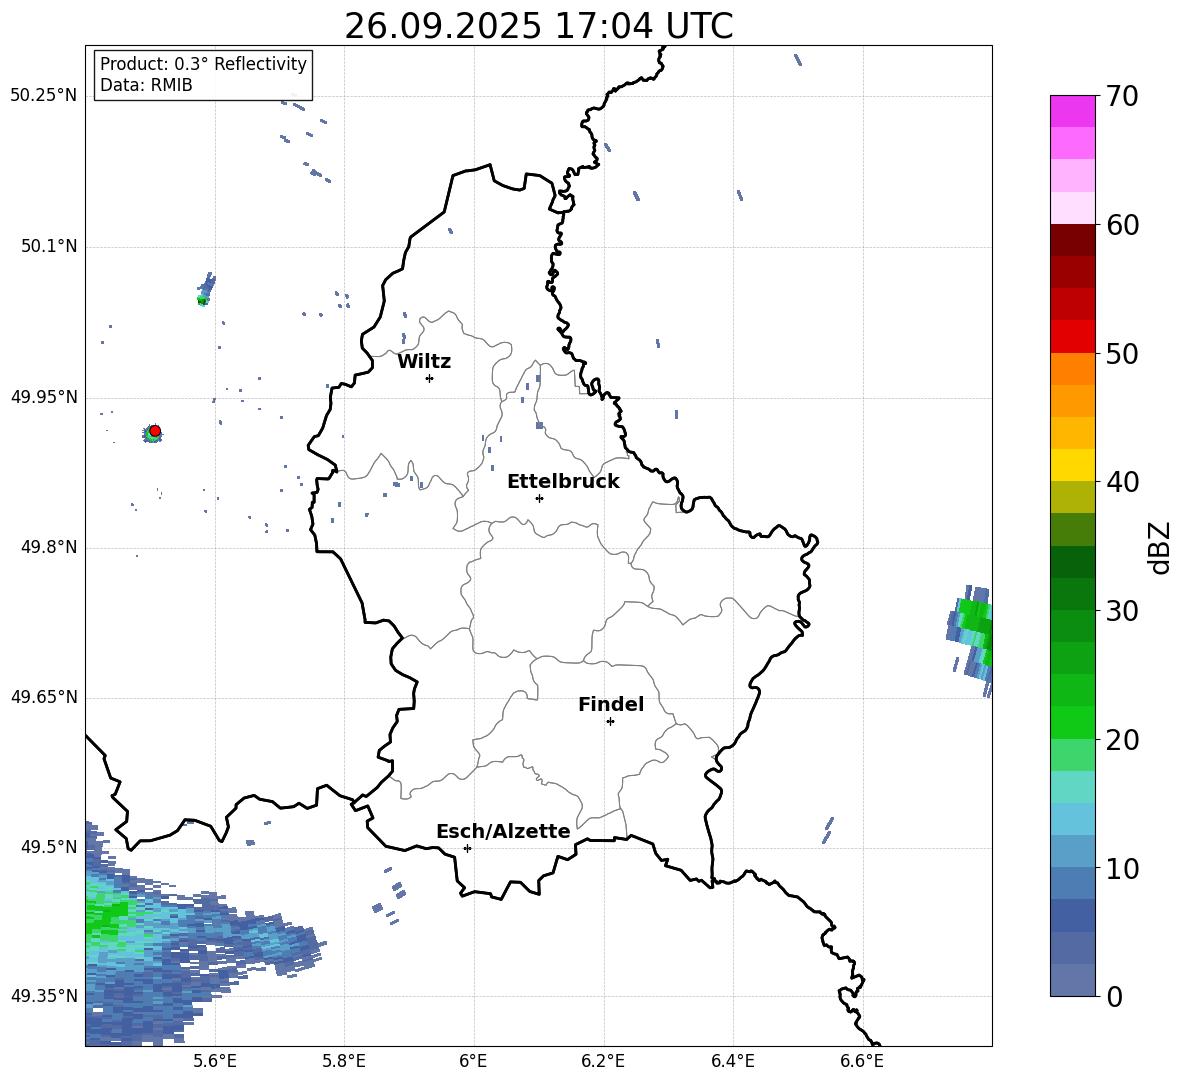The width and height of the screenshot is (1184, 1081).
Task: Click the colorbar label 20
Action: pyautogui.click(x=1122, y=740)
